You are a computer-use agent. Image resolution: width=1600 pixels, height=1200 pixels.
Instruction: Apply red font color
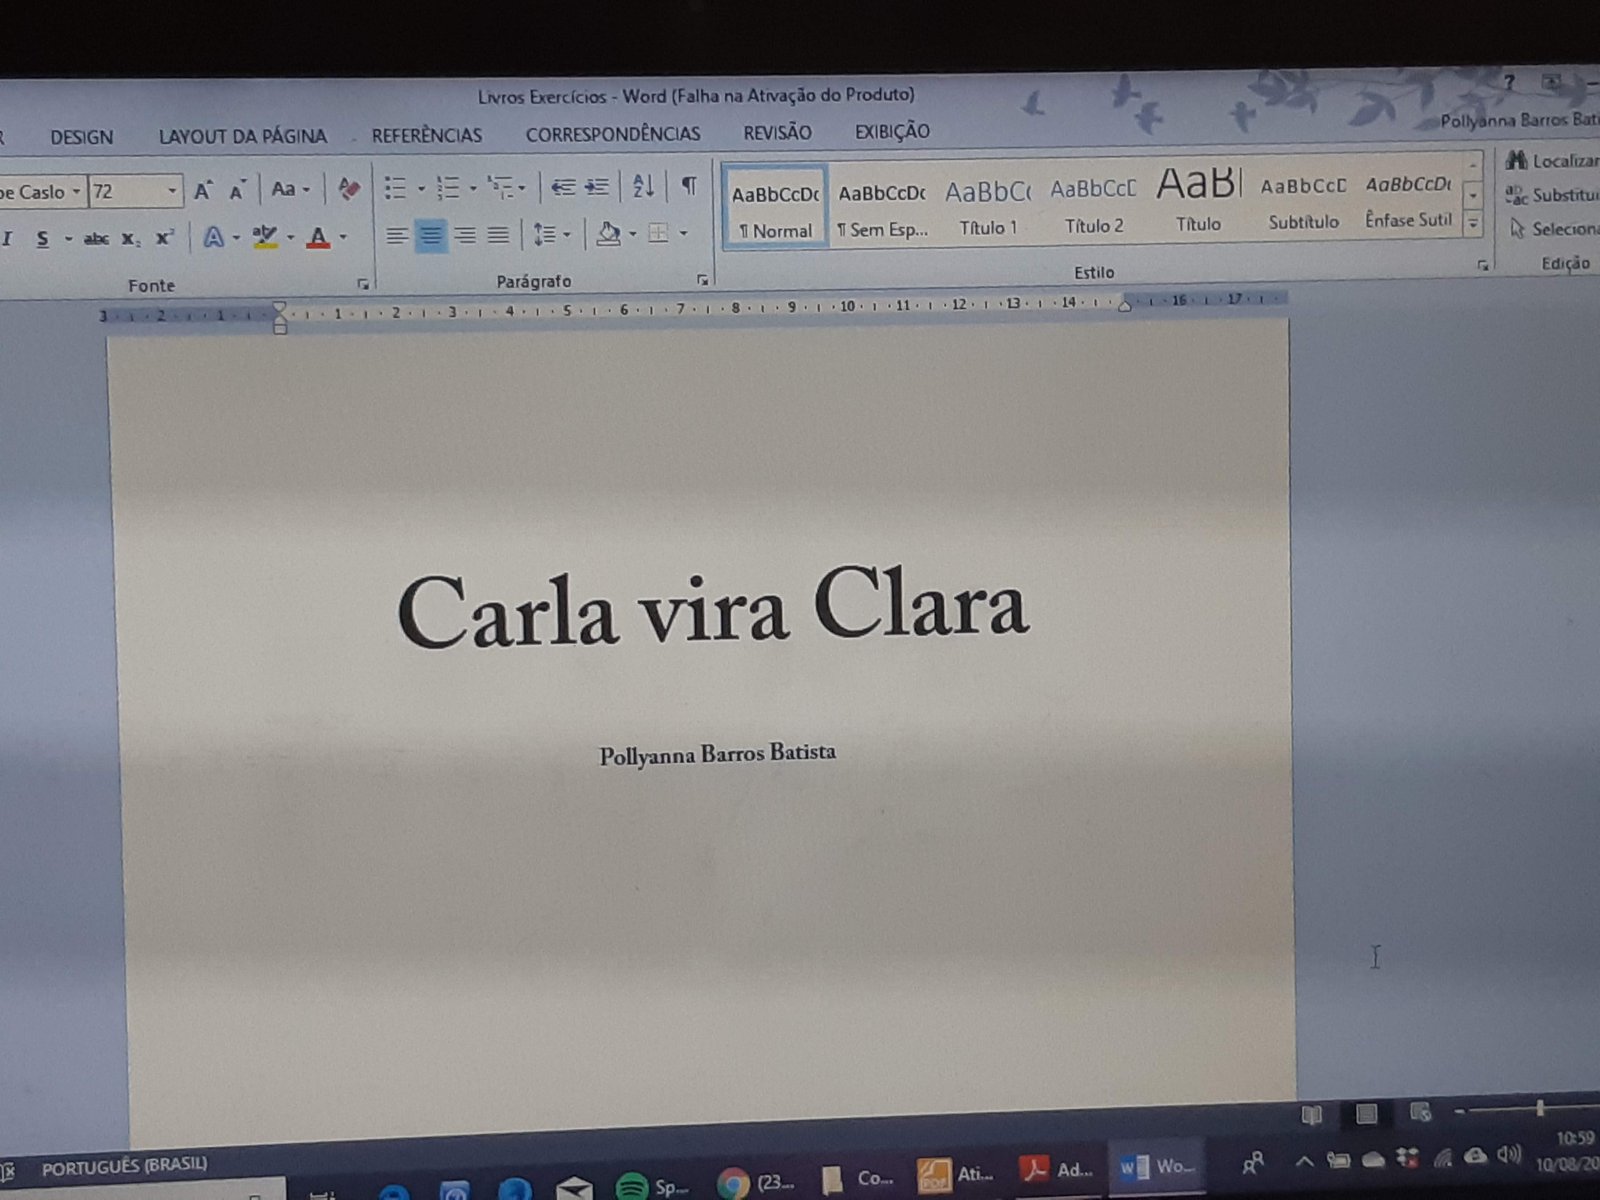(318, 237)
